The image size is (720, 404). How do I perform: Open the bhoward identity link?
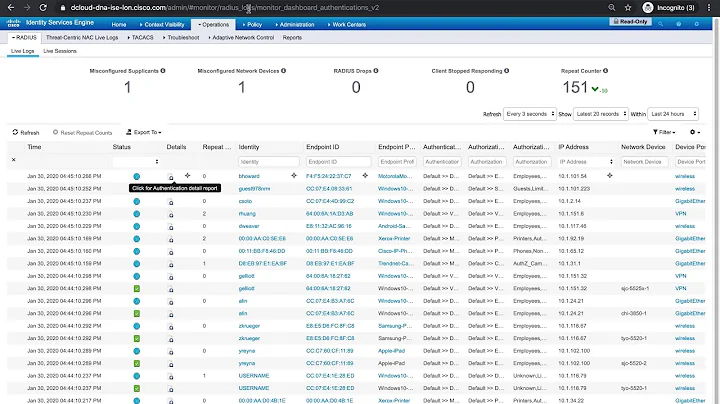point(249,176)
